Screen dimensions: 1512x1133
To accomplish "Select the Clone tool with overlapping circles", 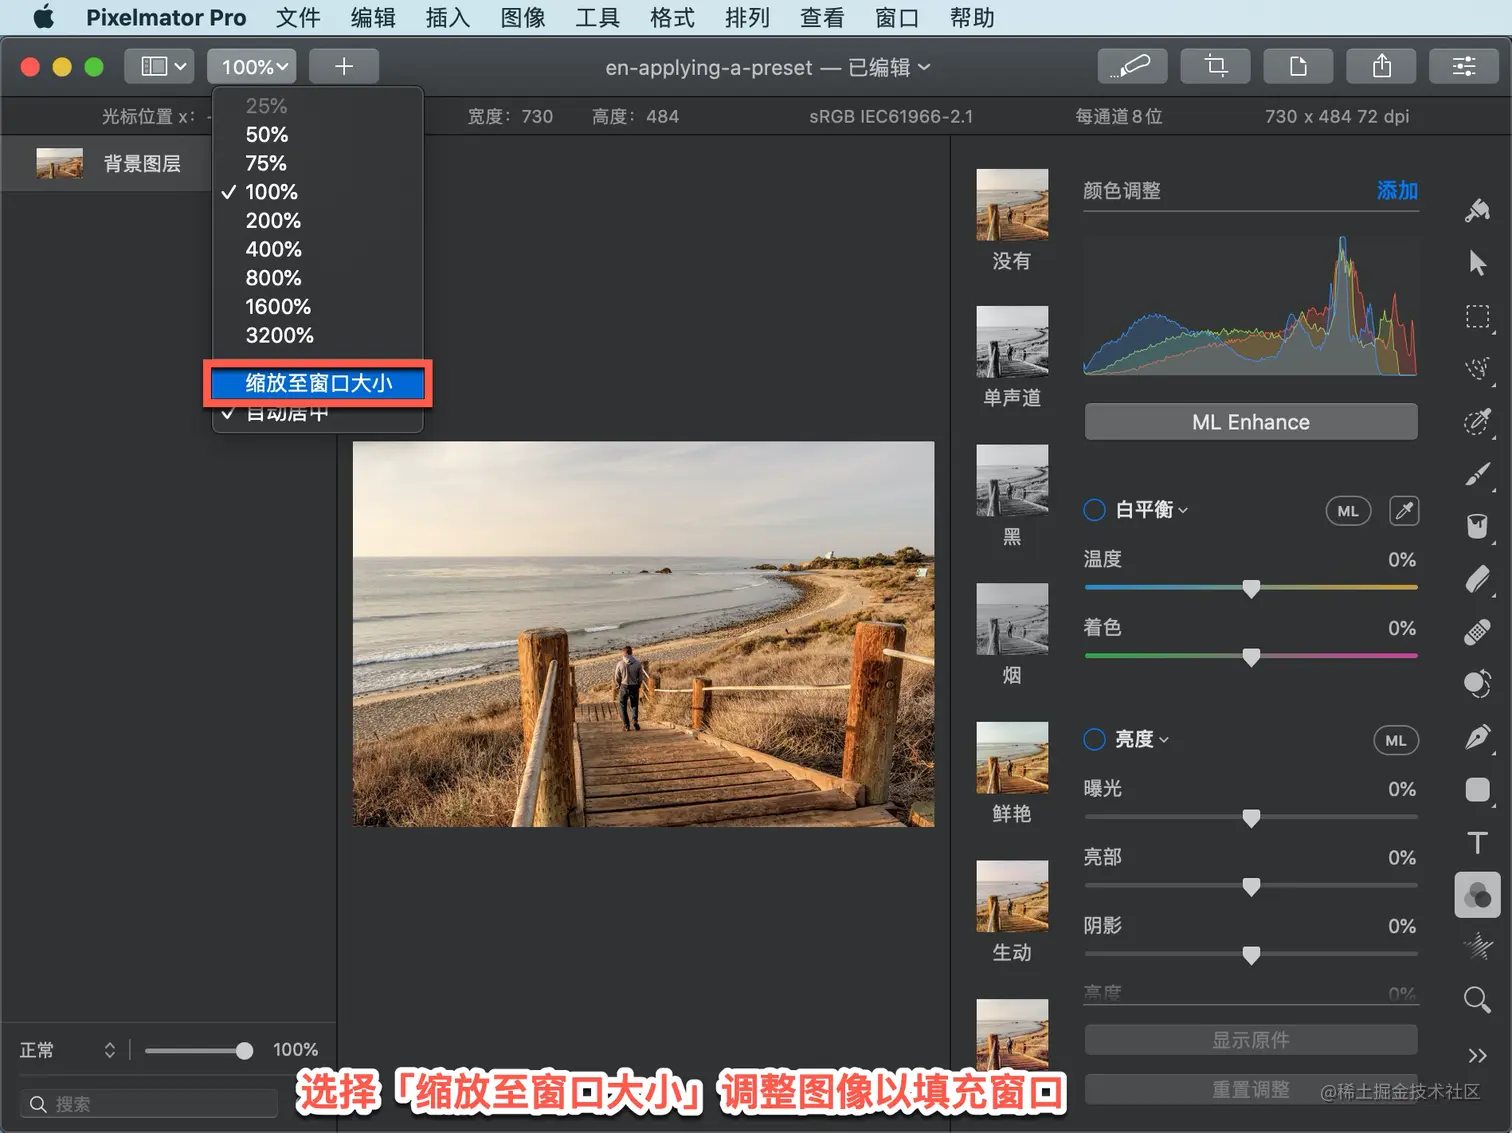I will point(1477,684).
